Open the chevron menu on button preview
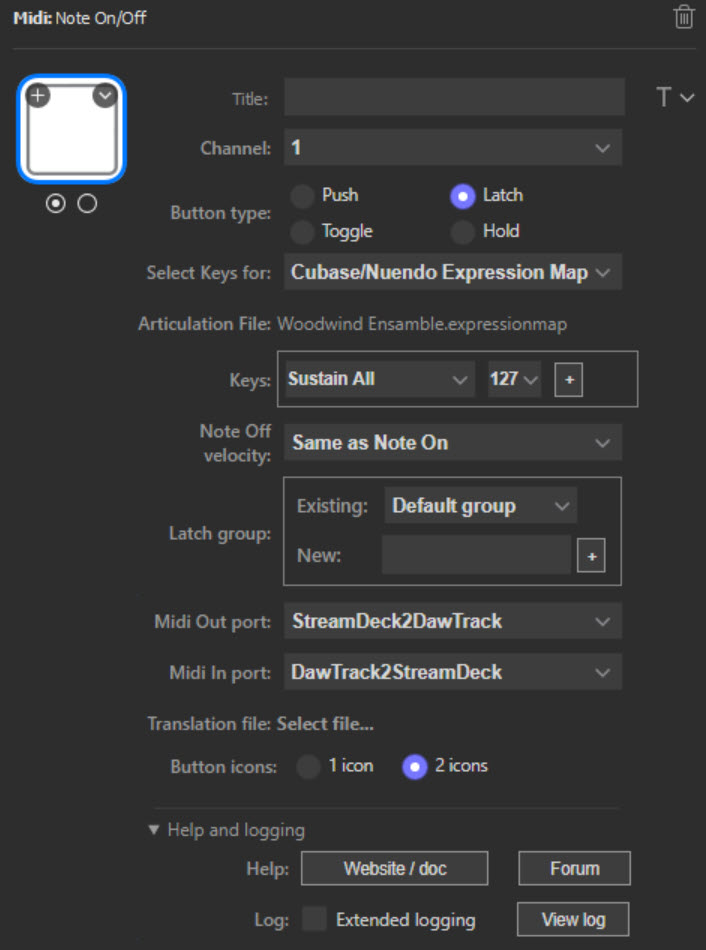The image size is (706, 950). pos(105,96)
